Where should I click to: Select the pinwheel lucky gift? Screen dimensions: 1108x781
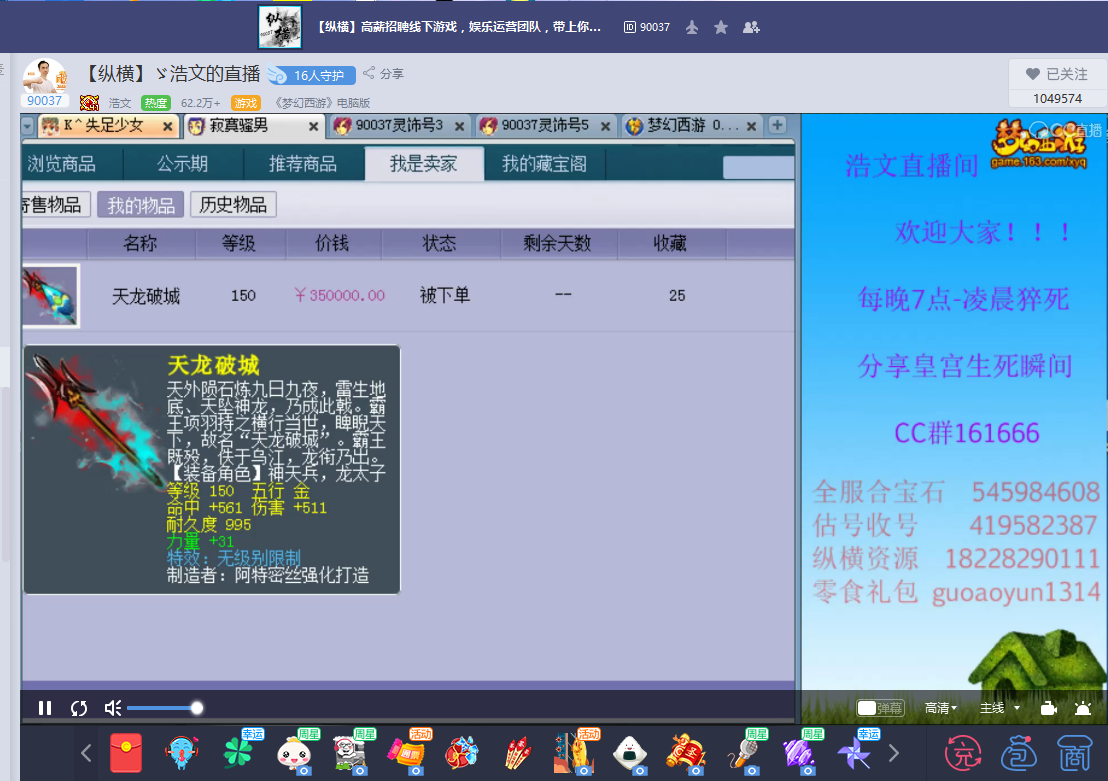[x=854, y=754]
